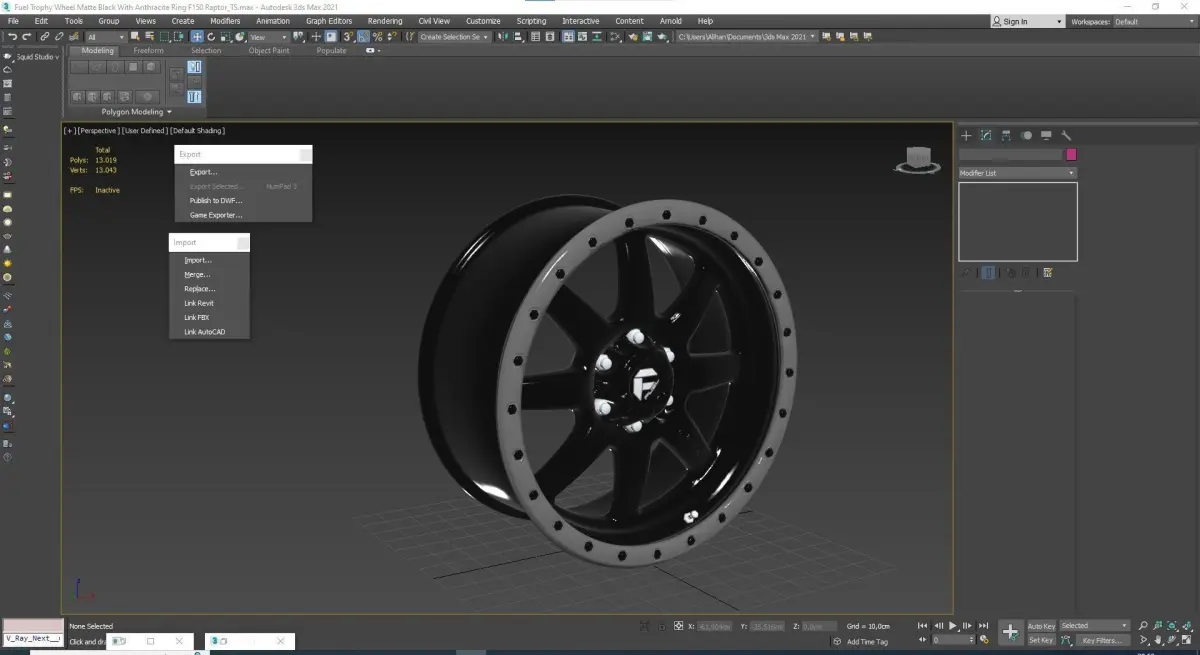The width and height of the screenshot is (1200, 655).
Task: Open the Hierarchy tab in command panel
Action: 1006,135
